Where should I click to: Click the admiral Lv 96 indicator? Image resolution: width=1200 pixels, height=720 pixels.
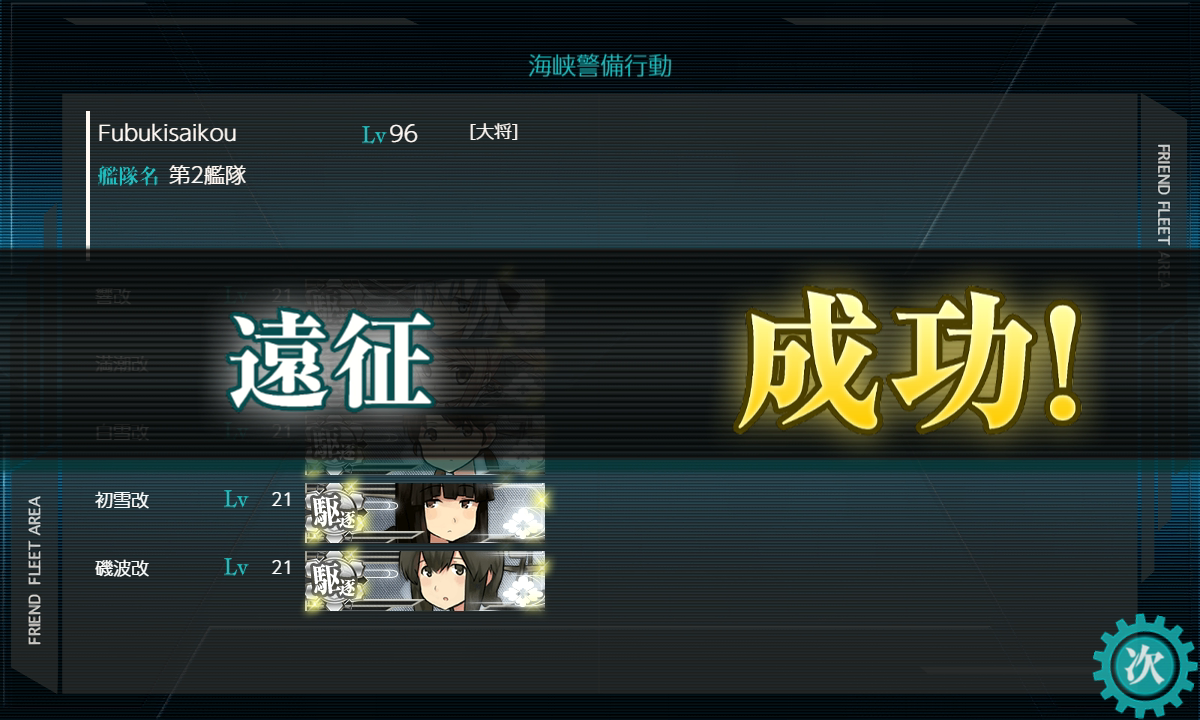click(390, 134)
